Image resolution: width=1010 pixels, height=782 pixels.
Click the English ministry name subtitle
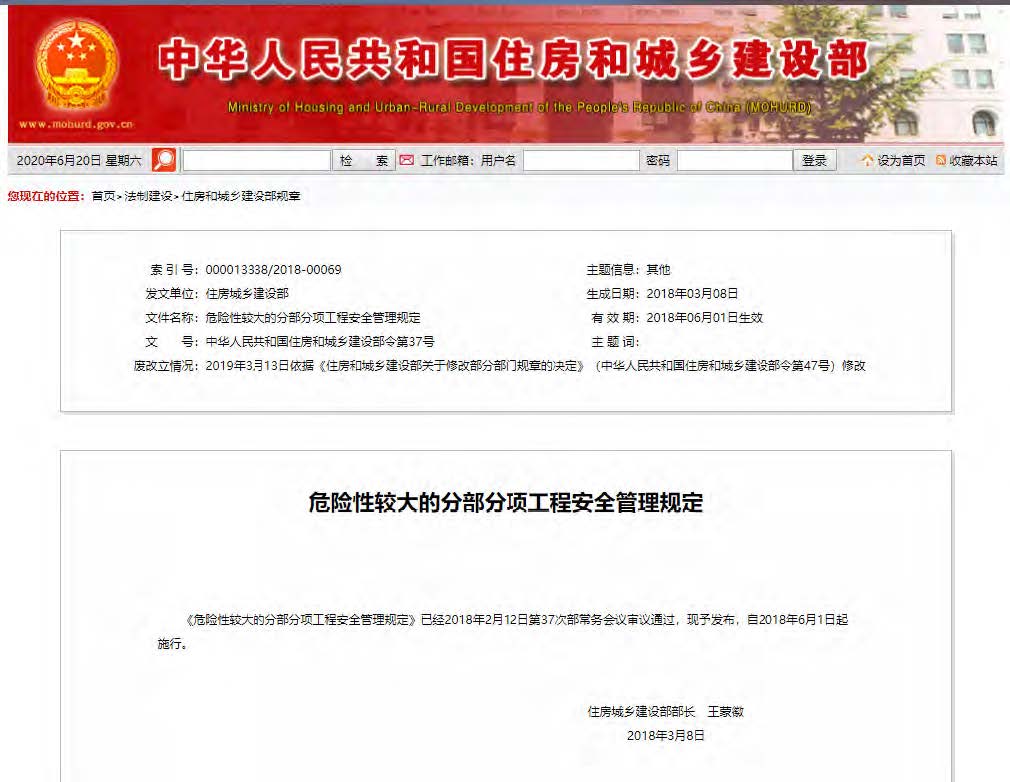pos(519,108)
